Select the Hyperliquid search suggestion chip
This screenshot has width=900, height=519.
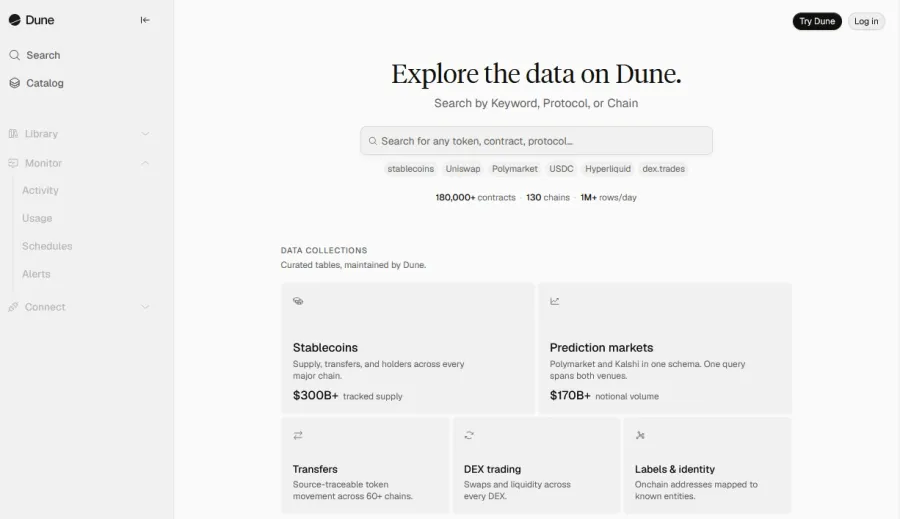pos(608,169)
